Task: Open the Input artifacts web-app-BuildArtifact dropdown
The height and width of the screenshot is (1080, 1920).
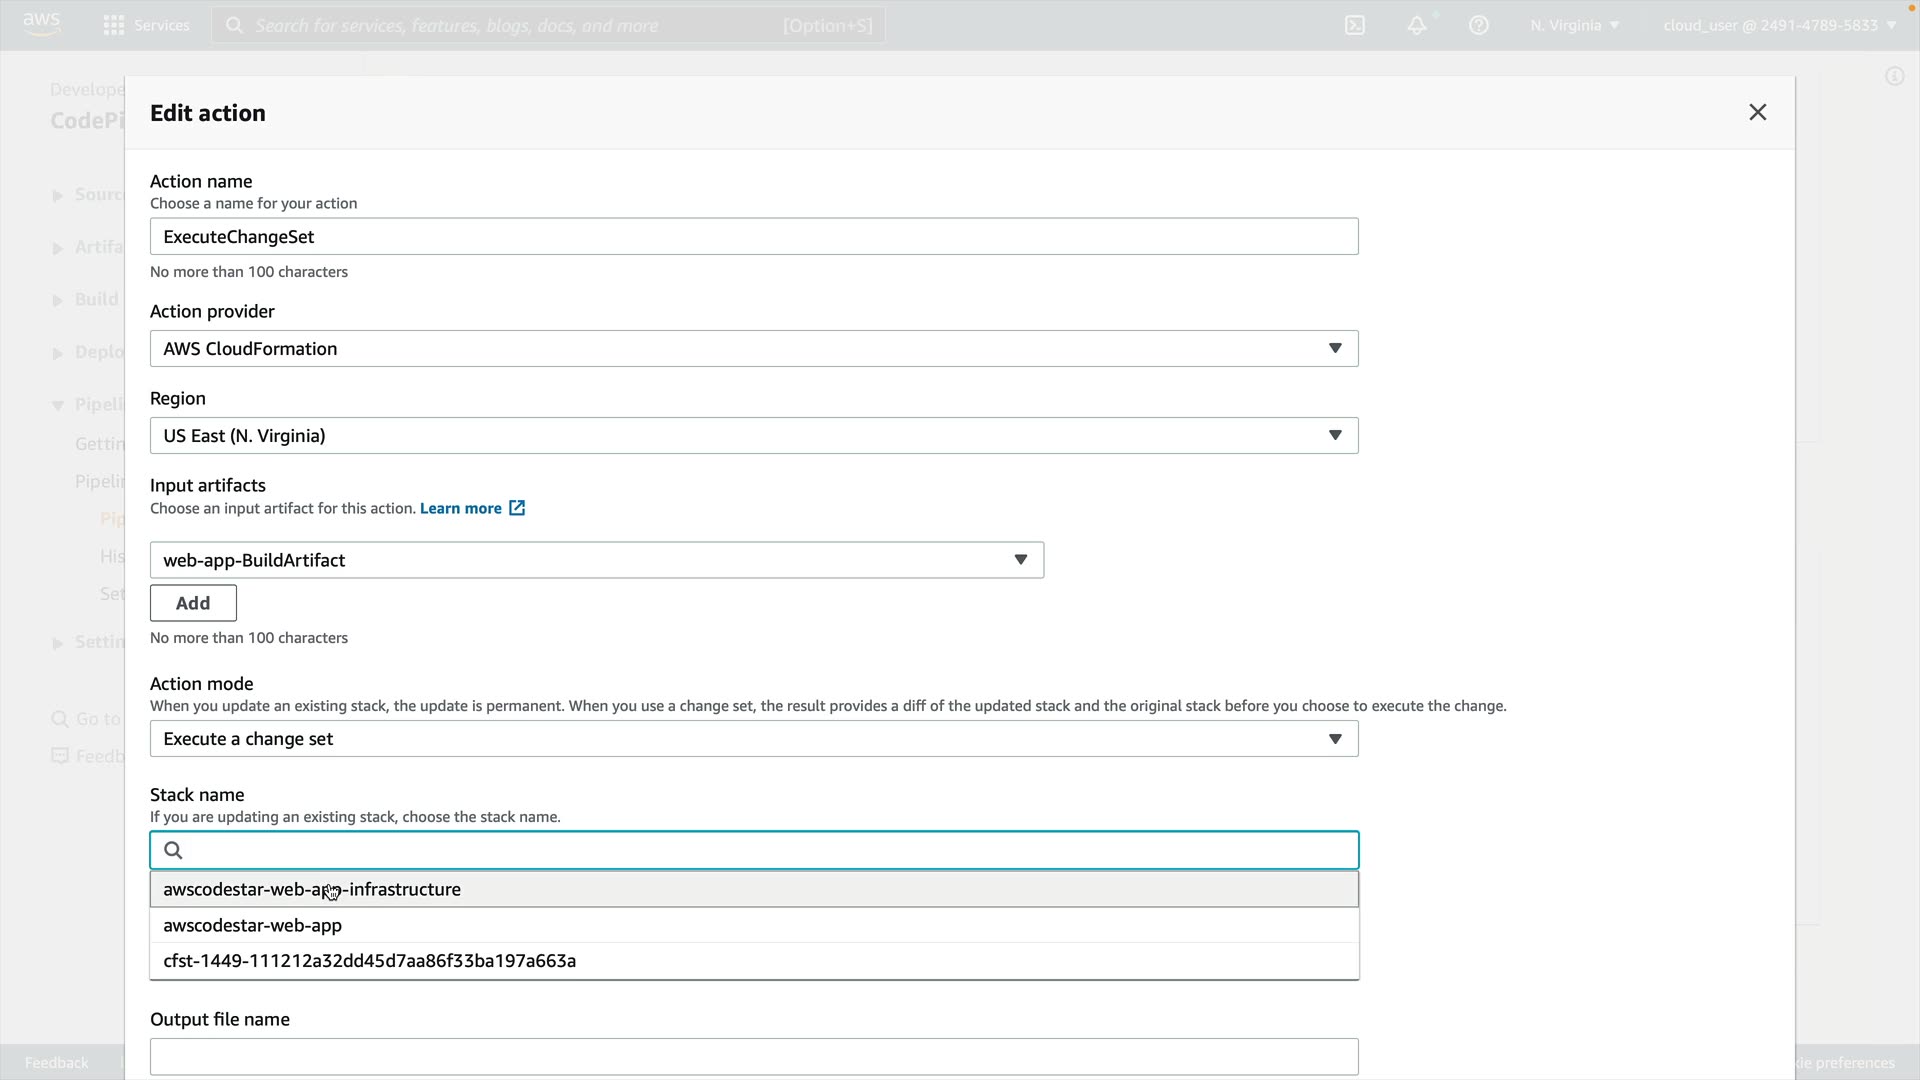Action: [597, 560]
